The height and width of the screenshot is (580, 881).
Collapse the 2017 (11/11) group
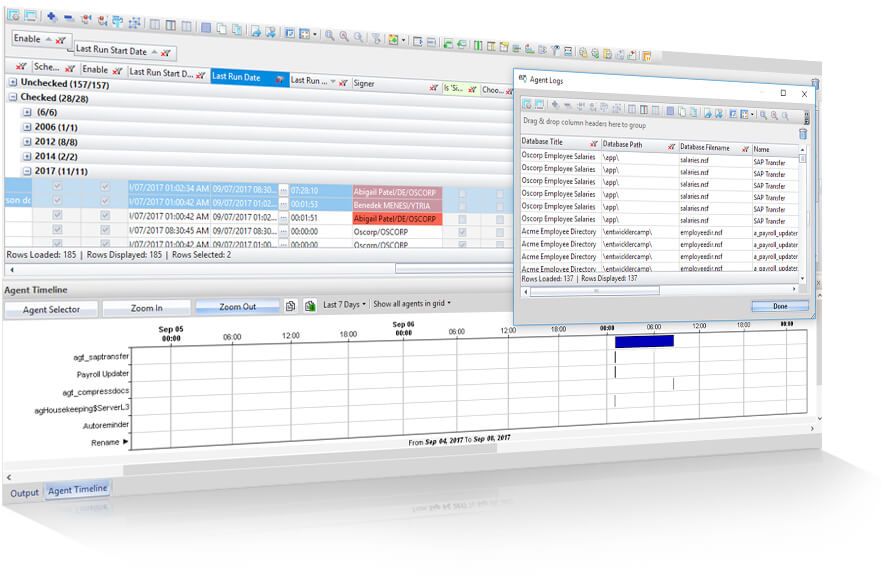coord(27,170)
